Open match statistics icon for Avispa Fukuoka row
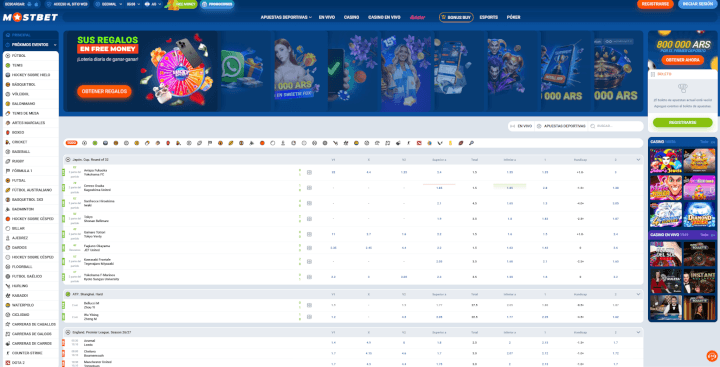This screenshot has height=367, width=720. [309, 173]
